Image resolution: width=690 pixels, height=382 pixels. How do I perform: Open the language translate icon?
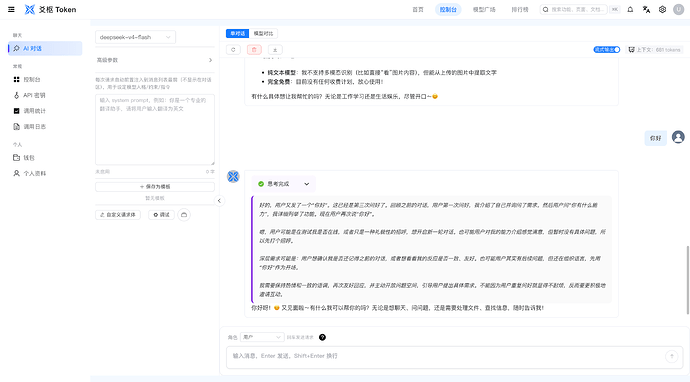(x=646, y=9)
